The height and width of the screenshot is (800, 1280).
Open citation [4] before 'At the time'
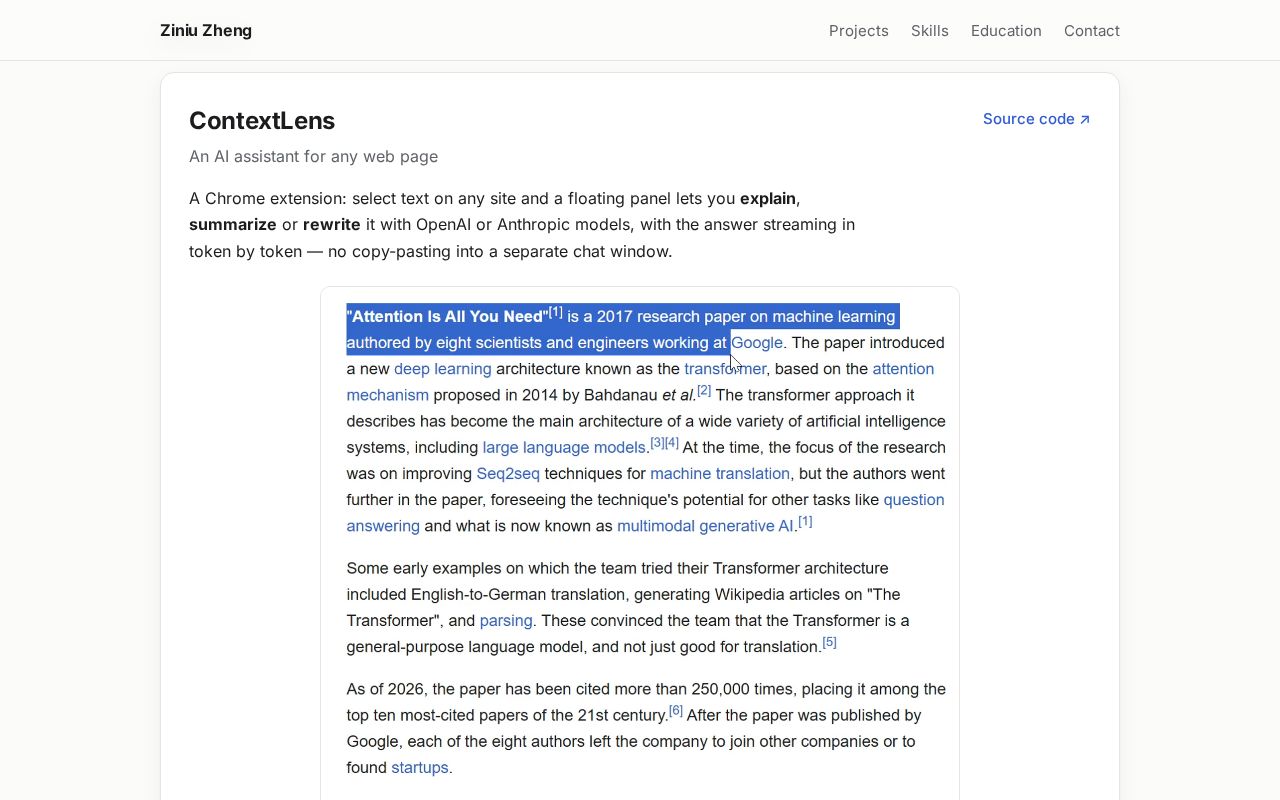(672, 442)
